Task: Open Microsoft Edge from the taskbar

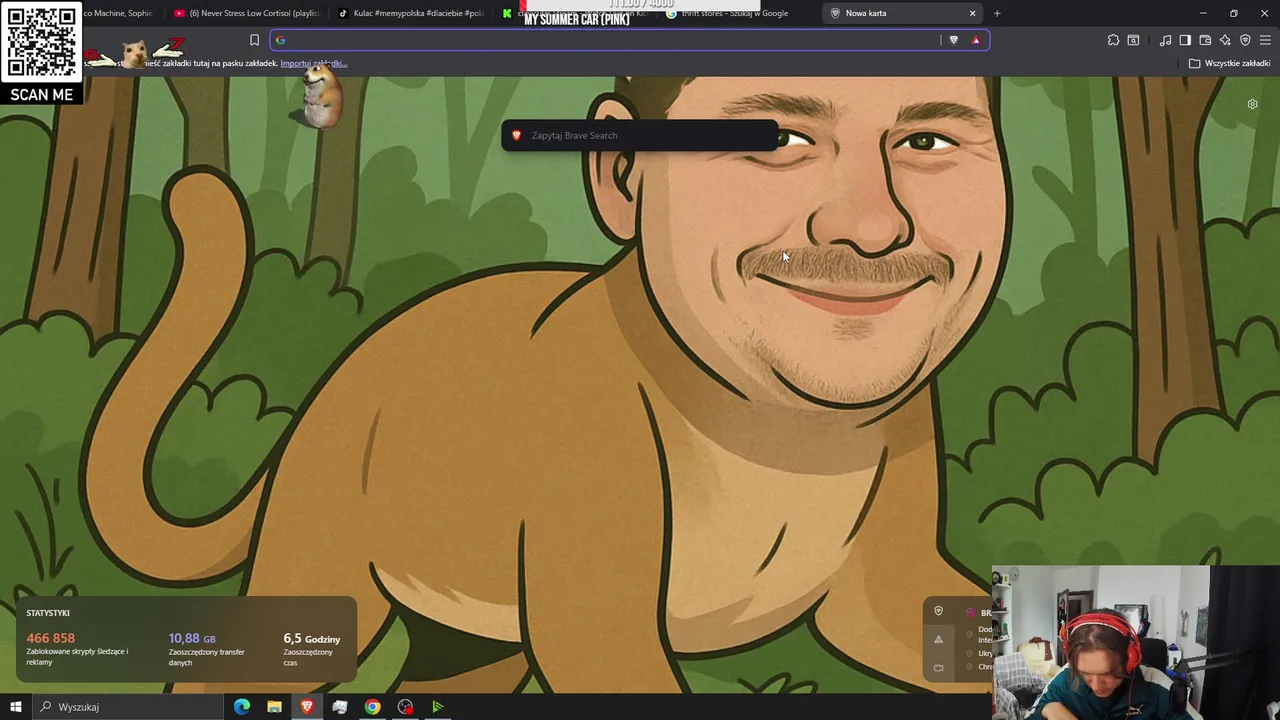Action: (242, 707)
